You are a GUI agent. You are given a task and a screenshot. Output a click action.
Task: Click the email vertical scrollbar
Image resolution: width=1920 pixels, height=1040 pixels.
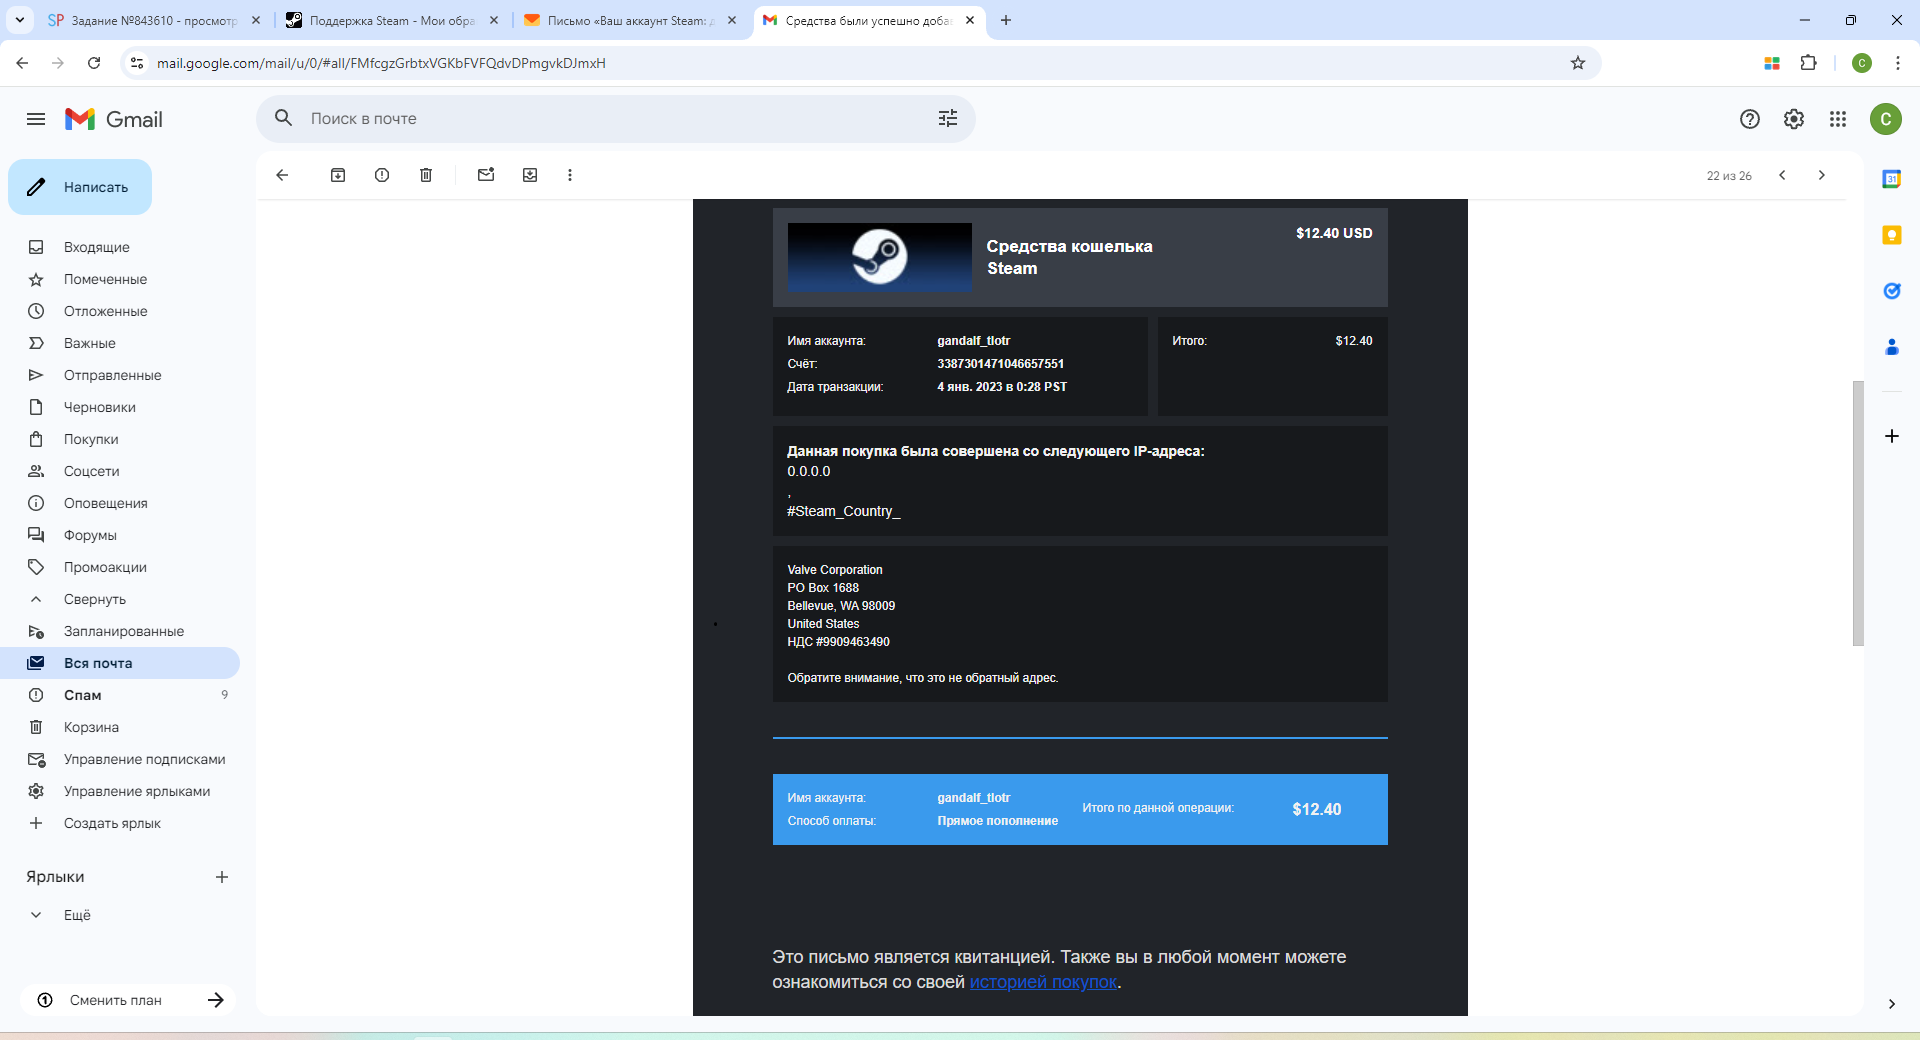pyautogui.click(x=1858, y=513)
